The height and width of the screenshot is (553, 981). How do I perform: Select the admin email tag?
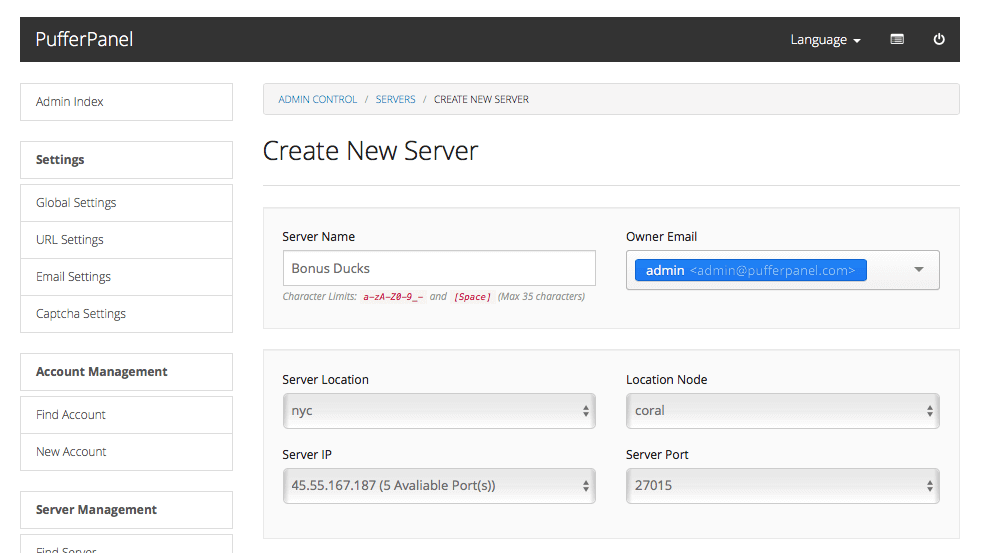(x=750, y=271)
